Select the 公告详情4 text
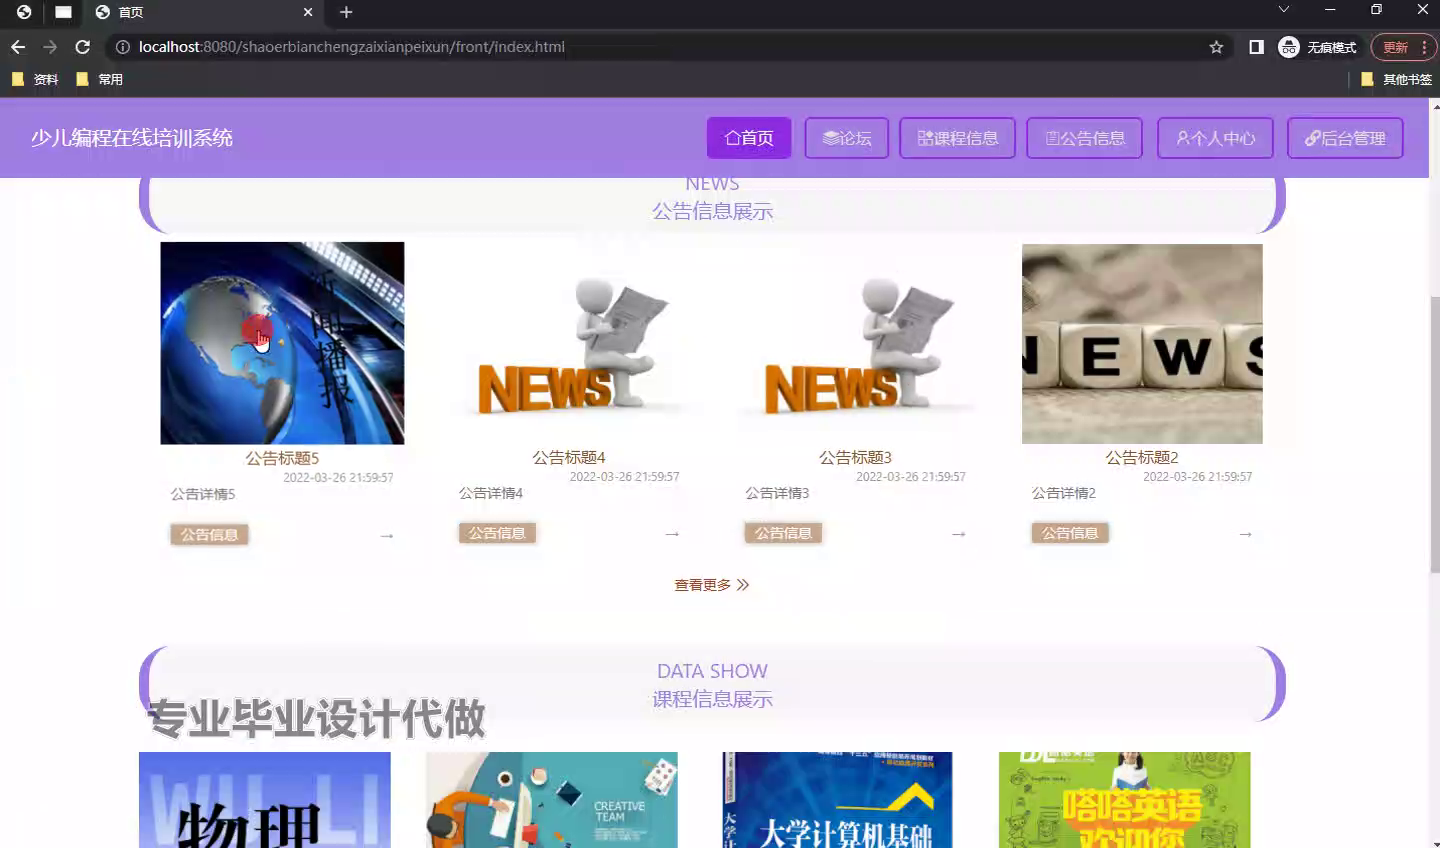Screen dimensions: 1440x848 (491, 493)
